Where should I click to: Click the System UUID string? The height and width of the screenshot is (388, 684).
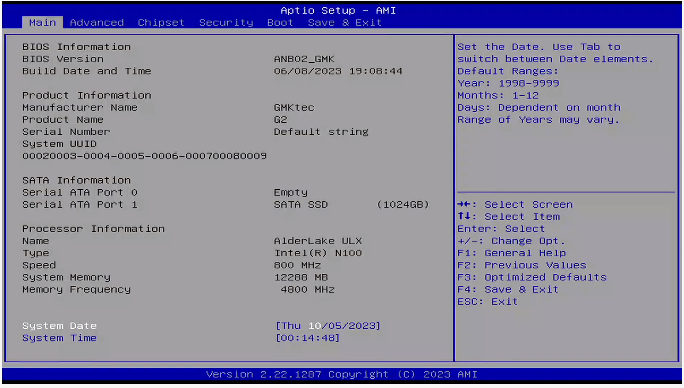tap(144, 156)
